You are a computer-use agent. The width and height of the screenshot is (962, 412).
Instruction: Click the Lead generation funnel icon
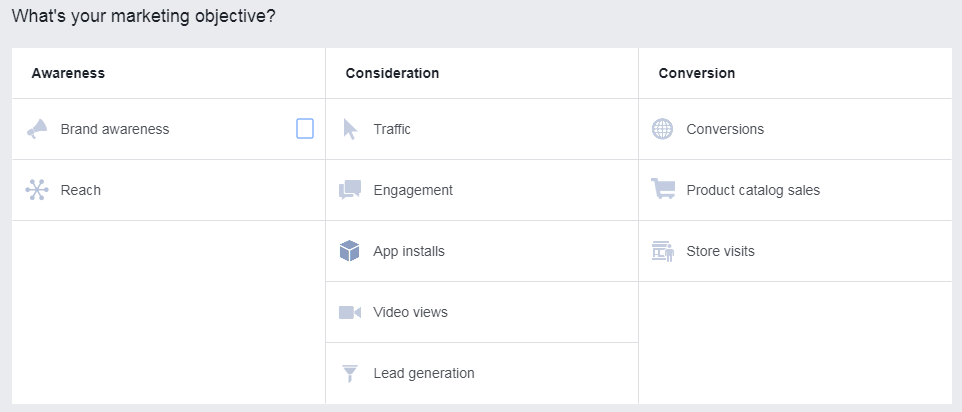pos(350,373)
